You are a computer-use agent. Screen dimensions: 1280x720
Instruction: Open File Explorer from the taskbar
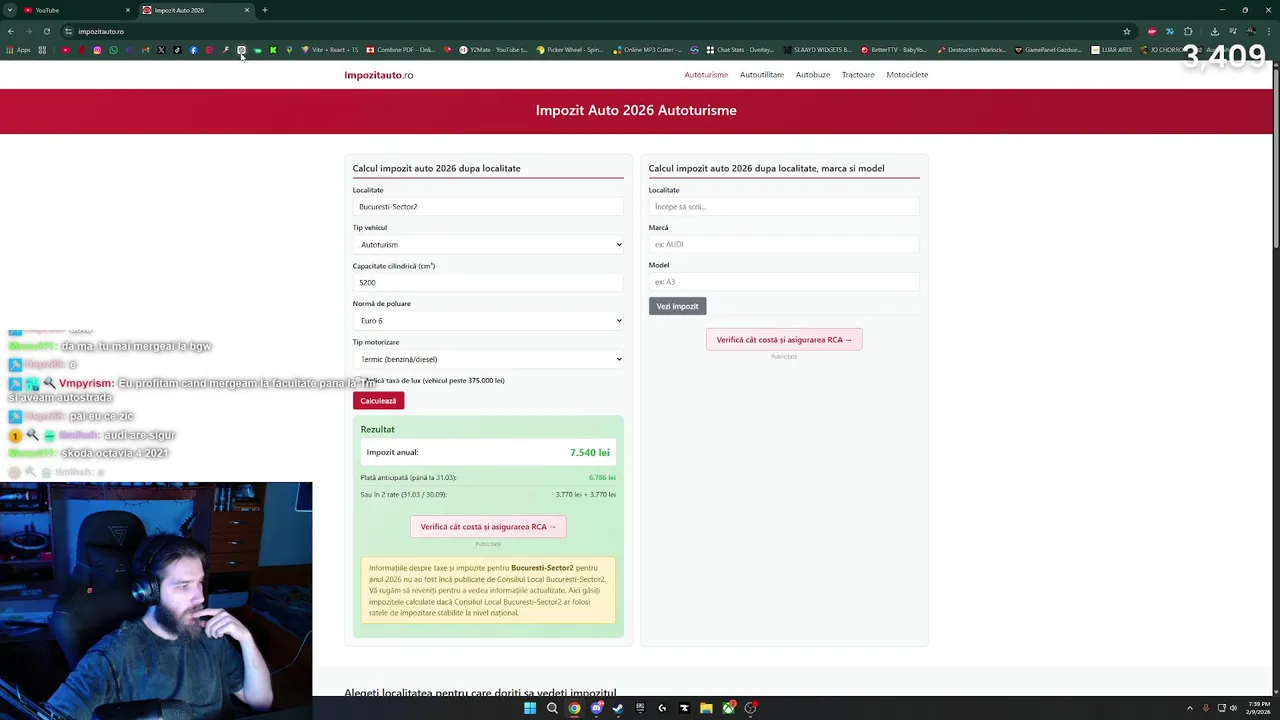(x=706, y=708)
